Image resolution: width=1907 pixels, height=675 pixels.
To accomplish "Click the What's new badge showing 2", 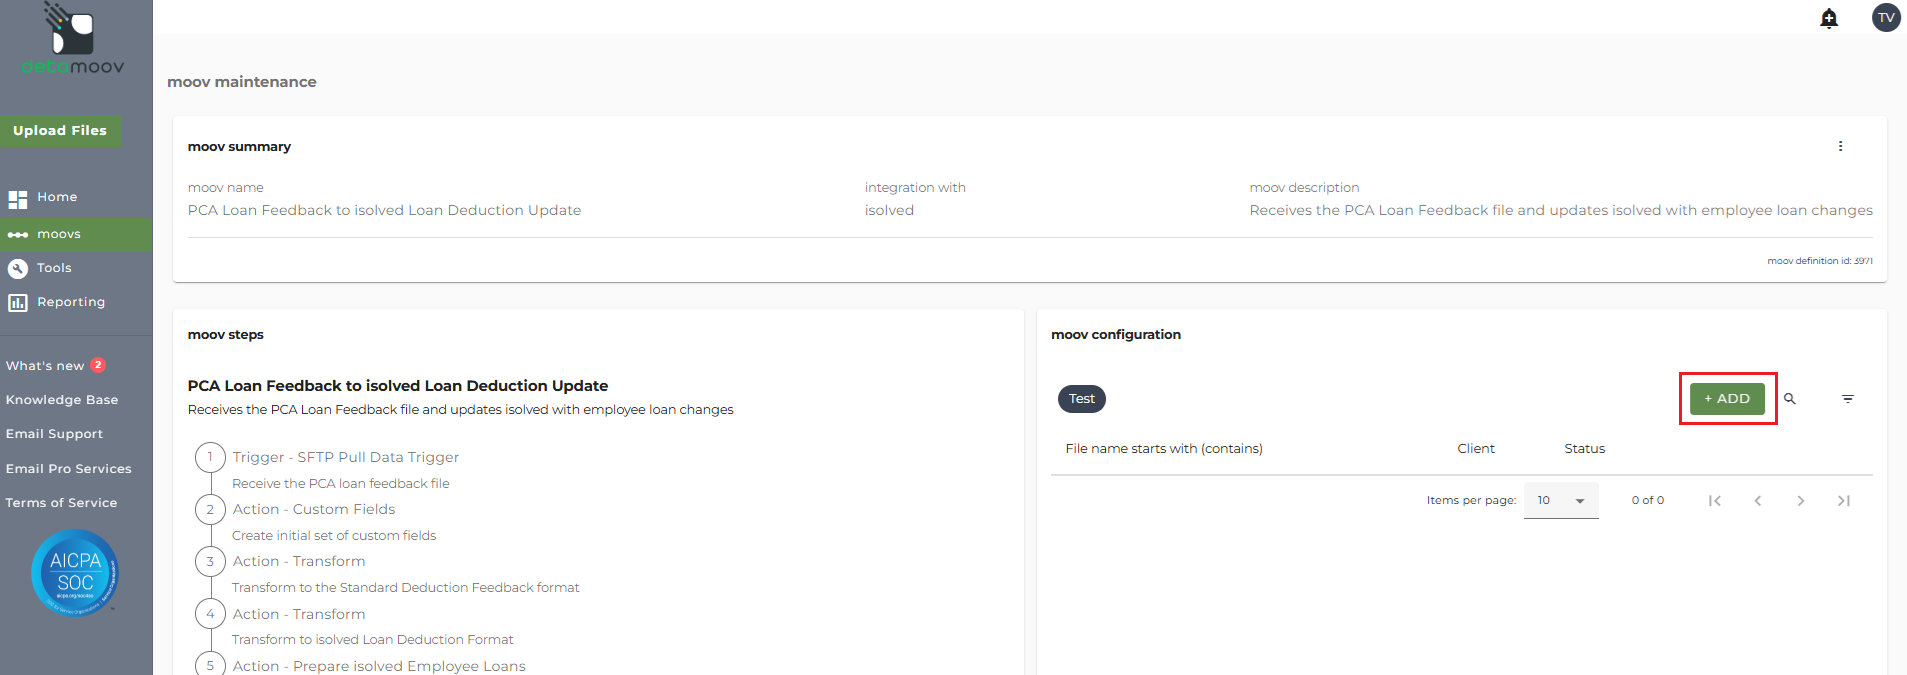I will (98, 365).
